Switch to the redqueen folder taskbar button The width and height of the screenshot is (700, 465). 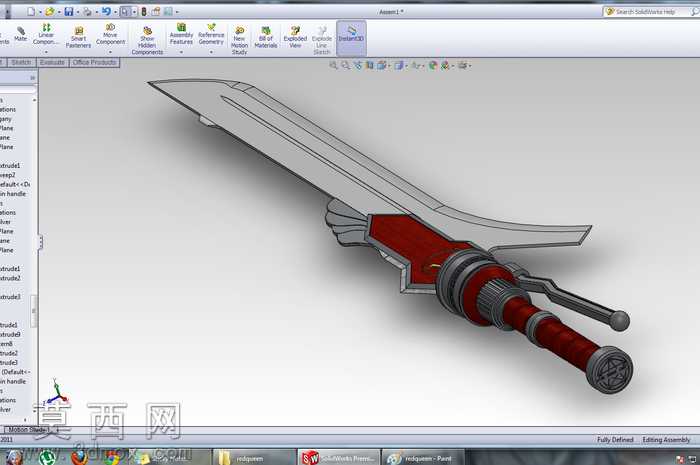click(253, 458)
